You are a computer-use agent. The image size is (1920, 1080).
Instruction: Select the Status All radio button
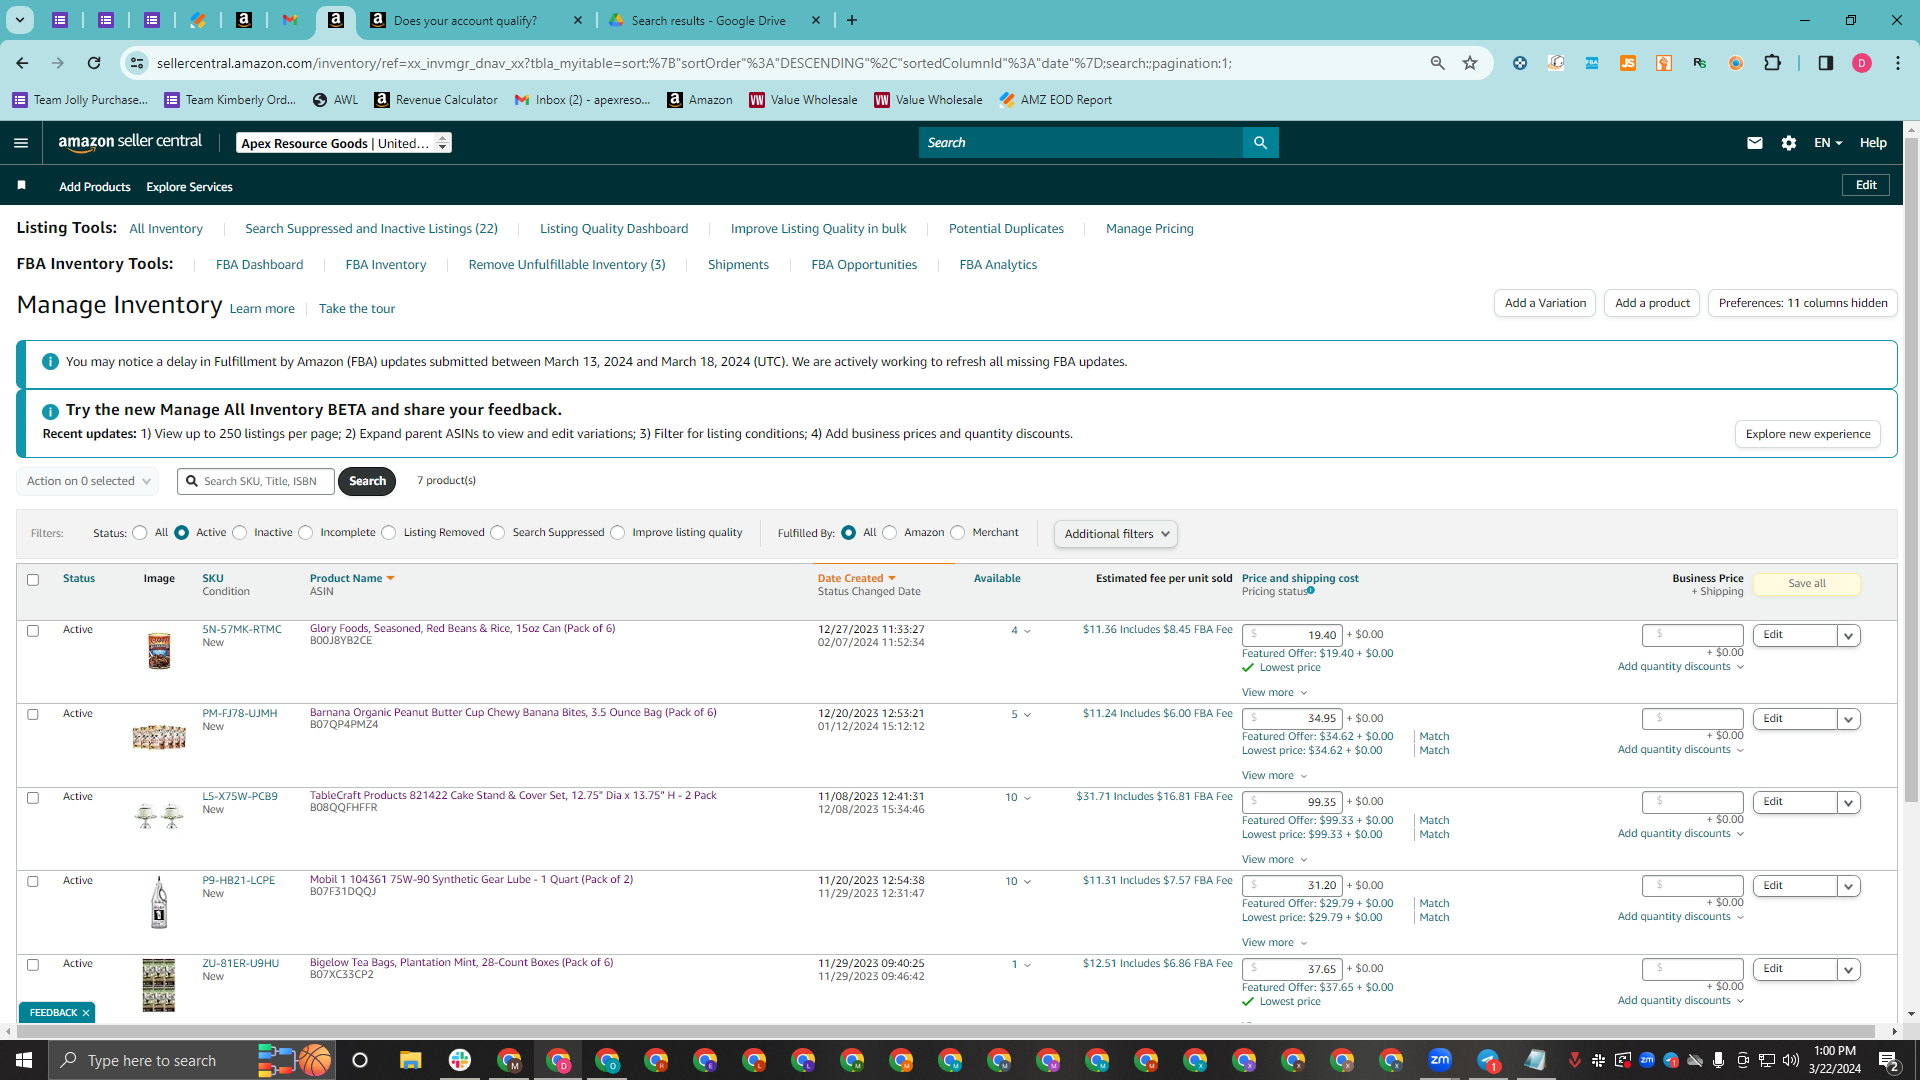point(140,533)
